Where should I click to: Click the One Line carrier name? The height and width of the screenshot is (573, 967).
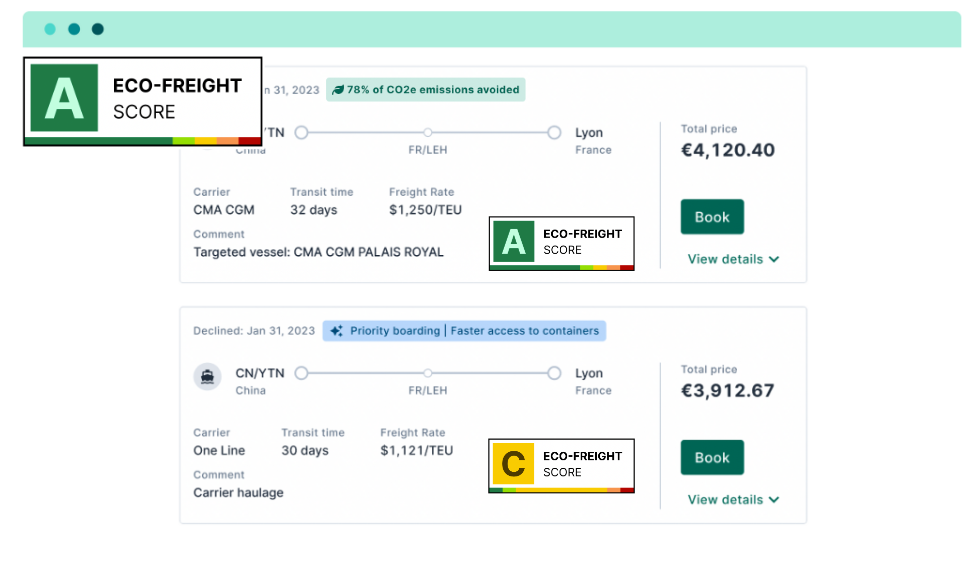(x=219, y=450)
